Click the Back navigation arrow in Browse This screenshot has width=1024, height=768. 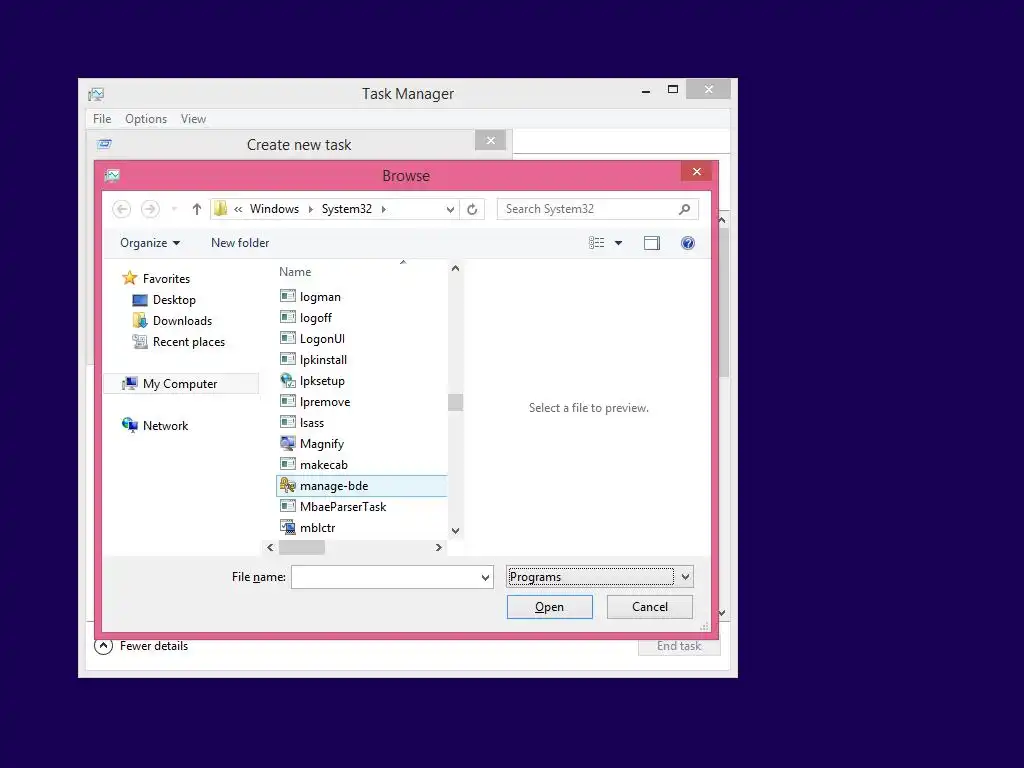point(121,209)
